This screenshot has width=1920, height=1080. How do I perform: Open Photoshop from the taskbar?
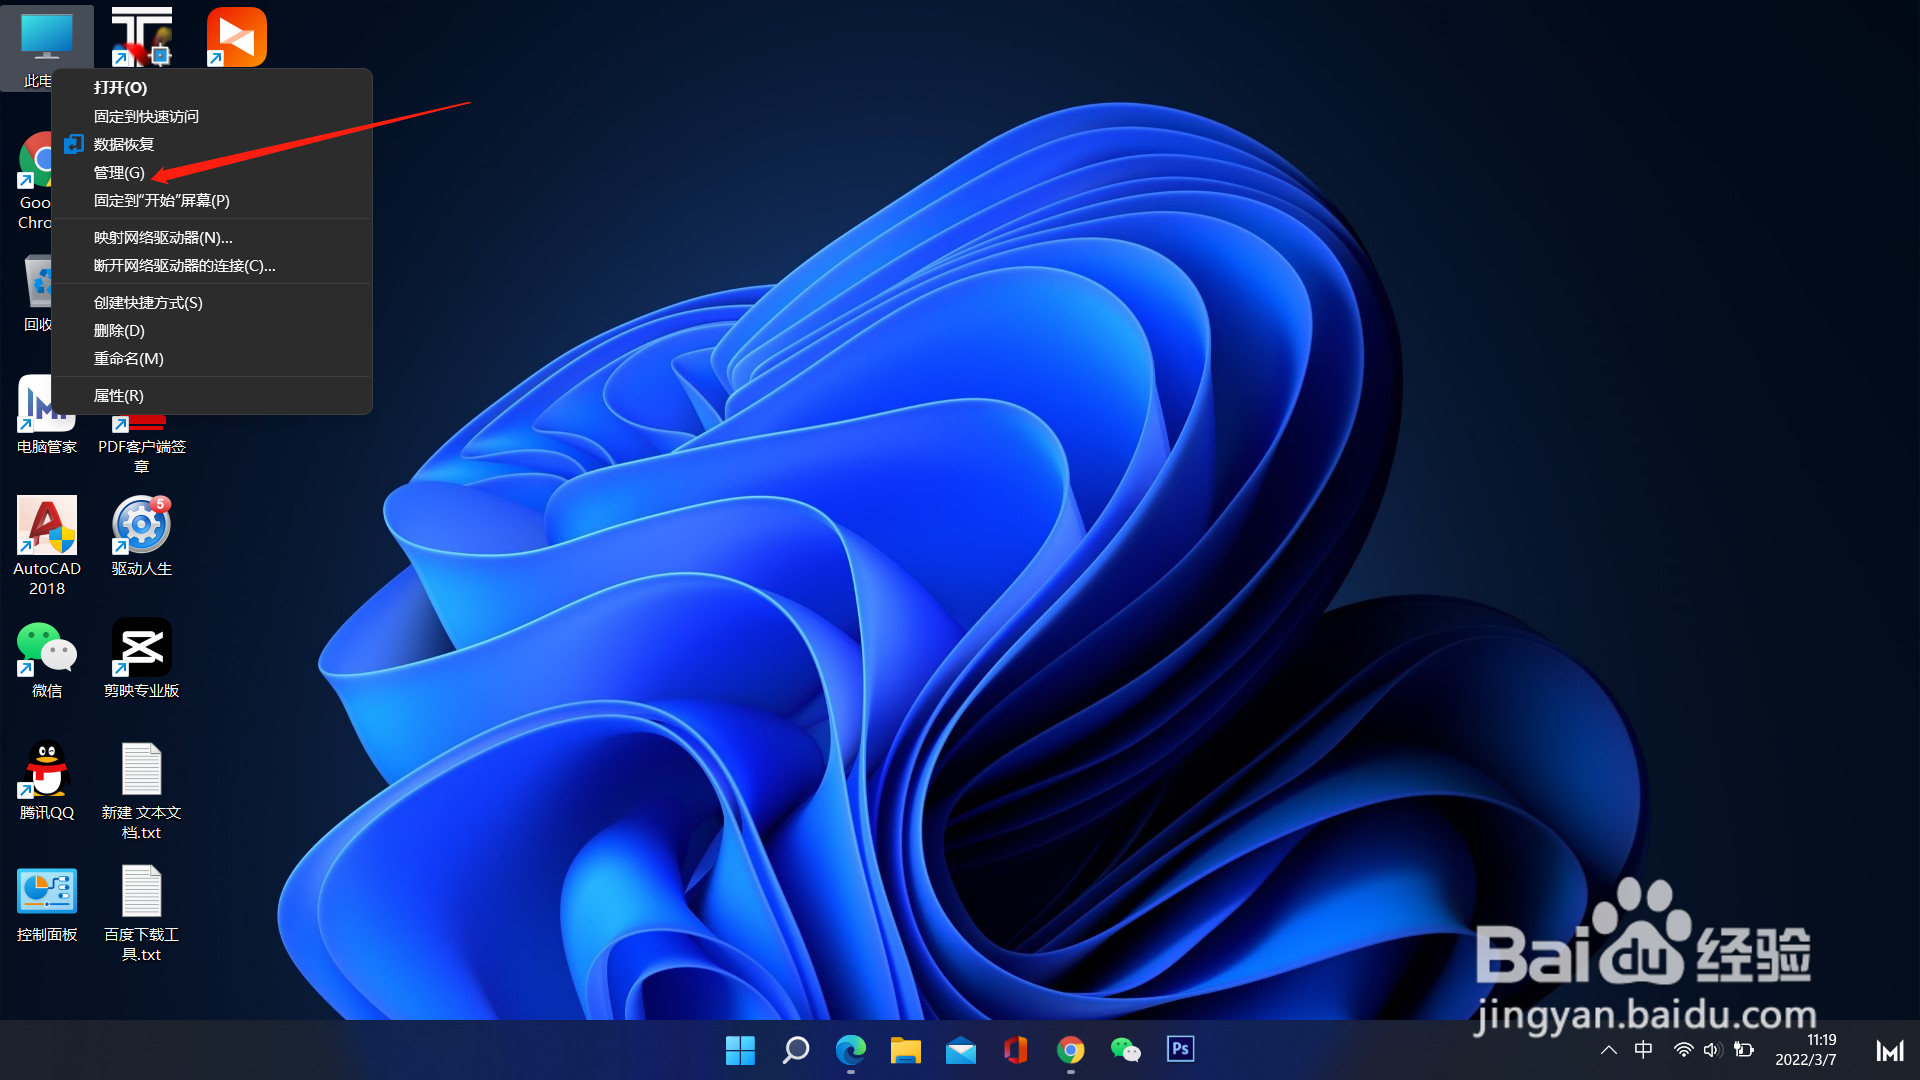tap(1181, 1049)
